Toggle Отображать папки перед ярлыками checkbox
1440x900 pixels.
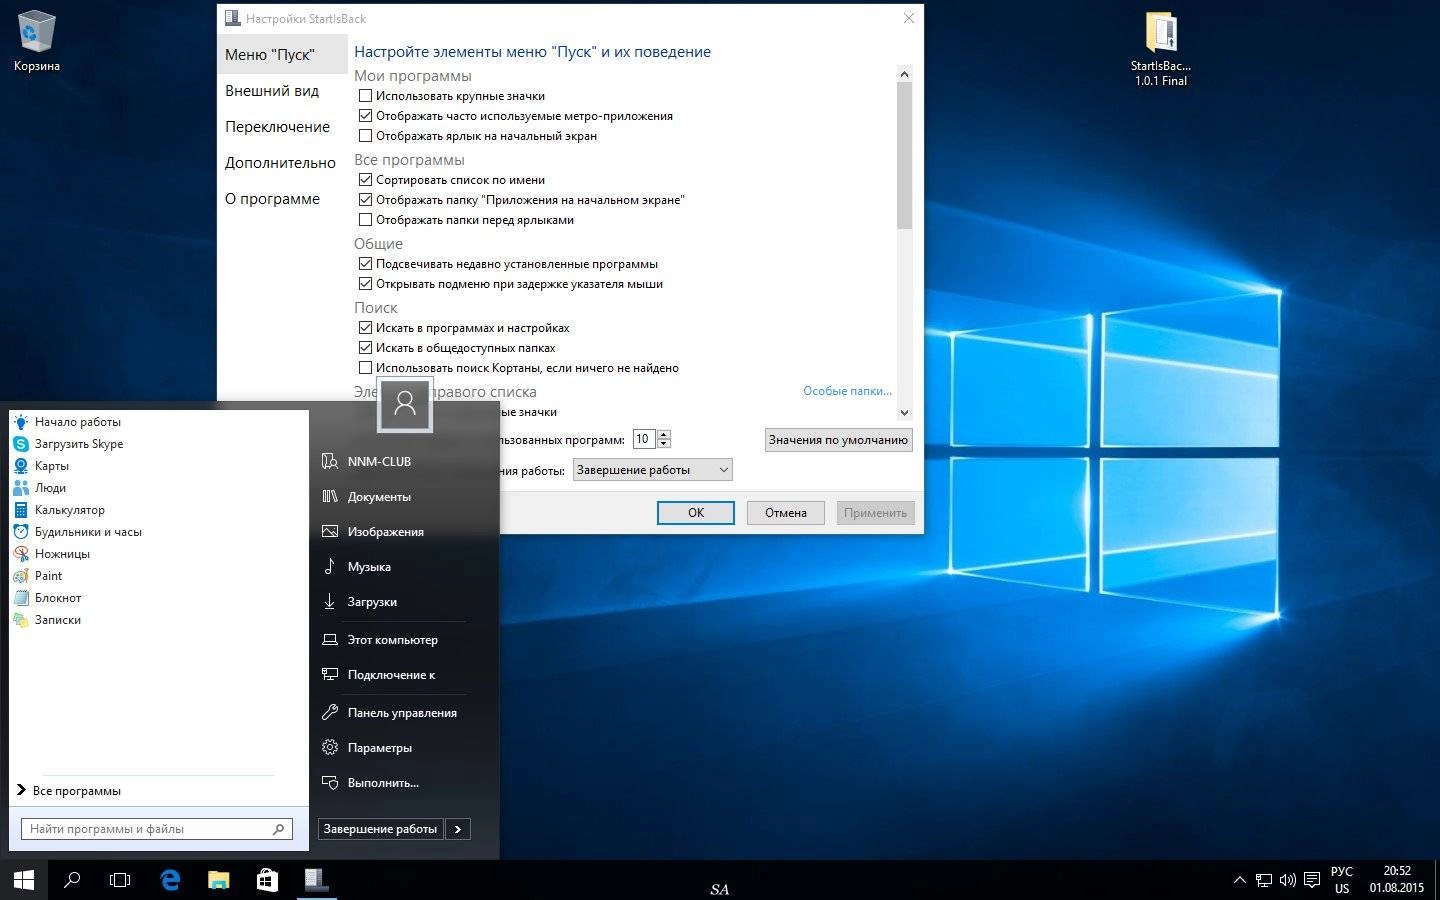click(365, 220)
